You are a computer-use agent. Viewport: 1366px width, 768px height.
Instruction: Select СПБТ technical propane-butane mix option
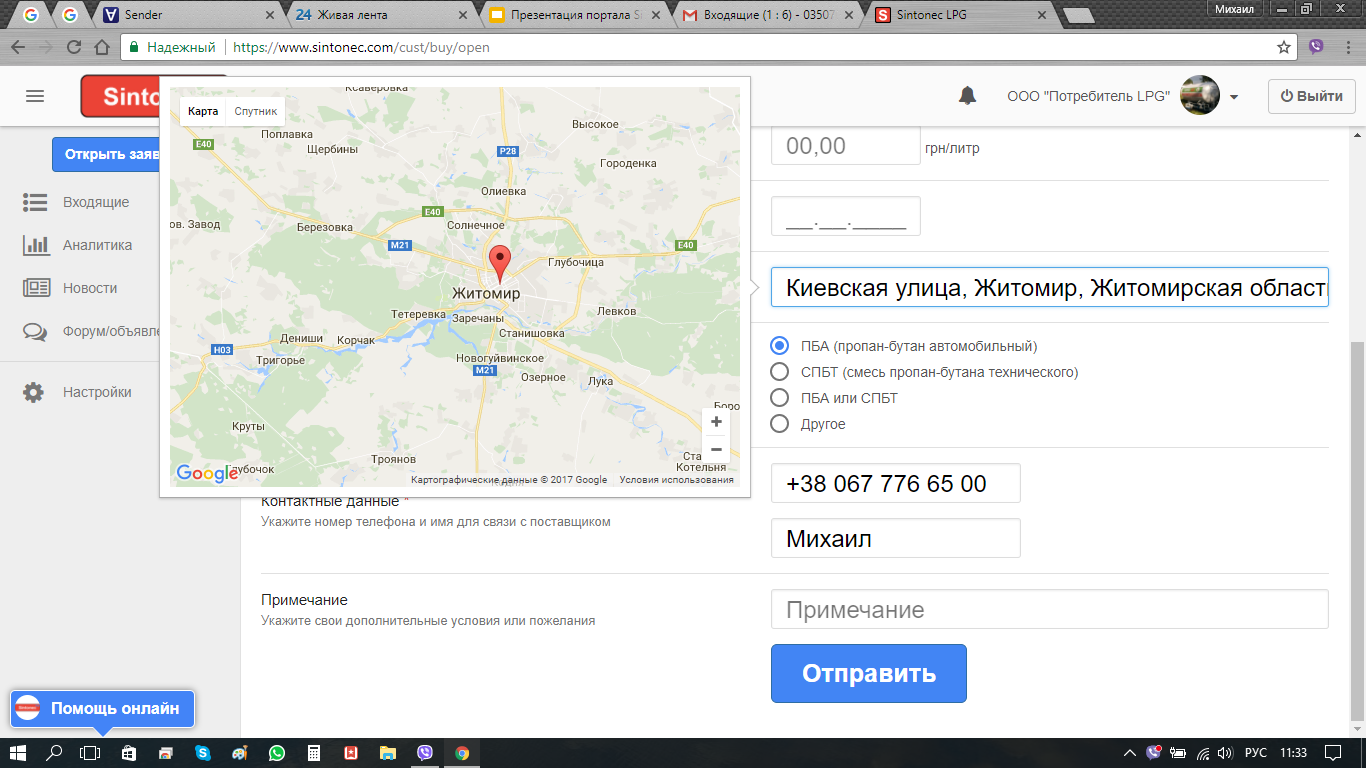780,372
